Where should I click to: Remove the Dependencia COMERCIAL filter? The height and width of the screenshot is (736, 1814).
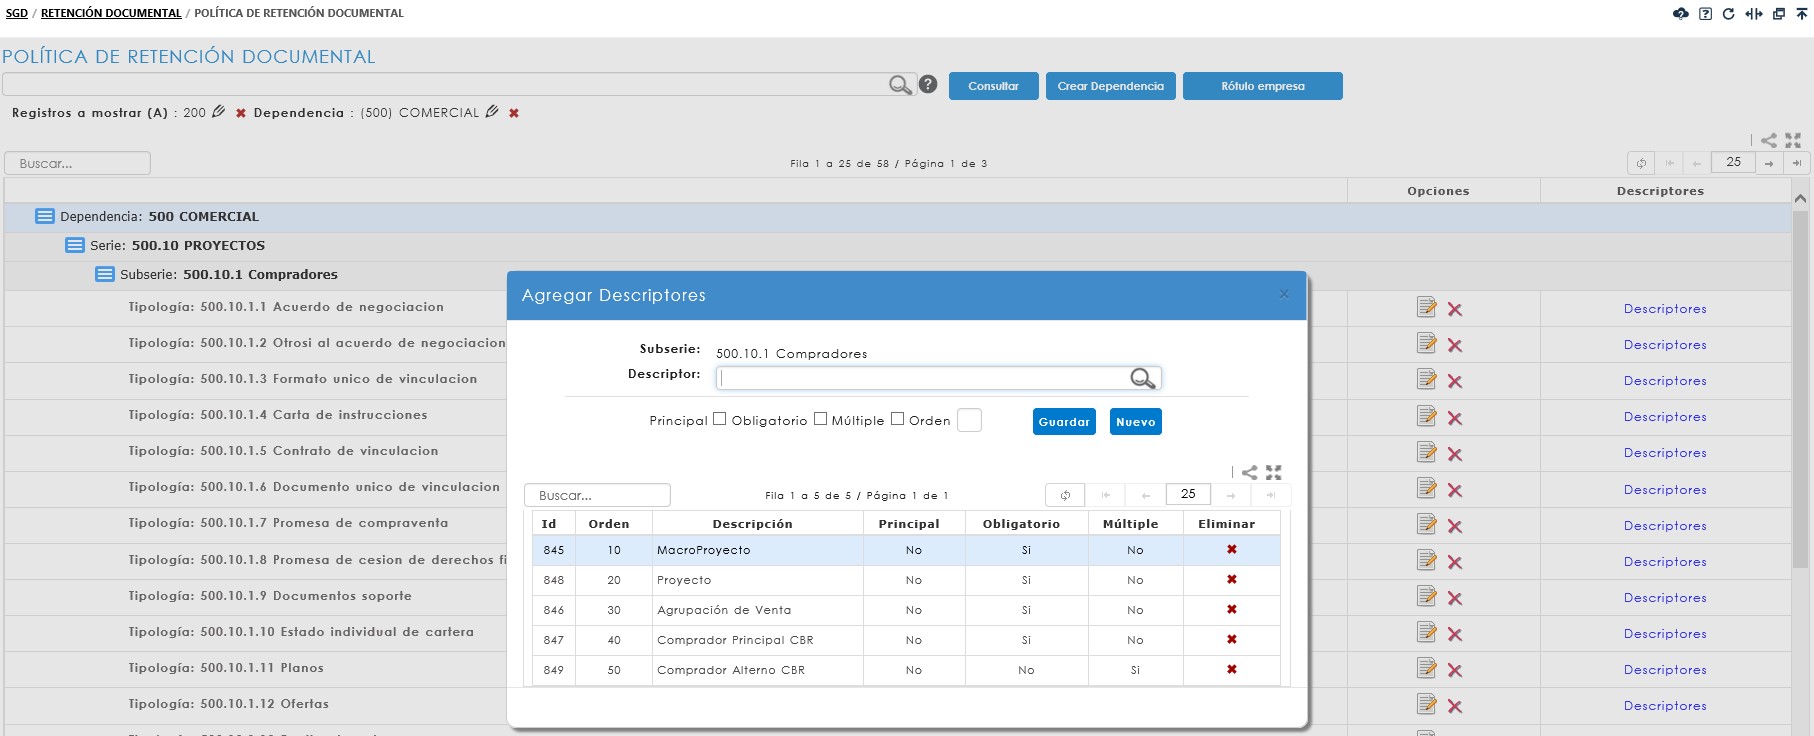(514, 113)
